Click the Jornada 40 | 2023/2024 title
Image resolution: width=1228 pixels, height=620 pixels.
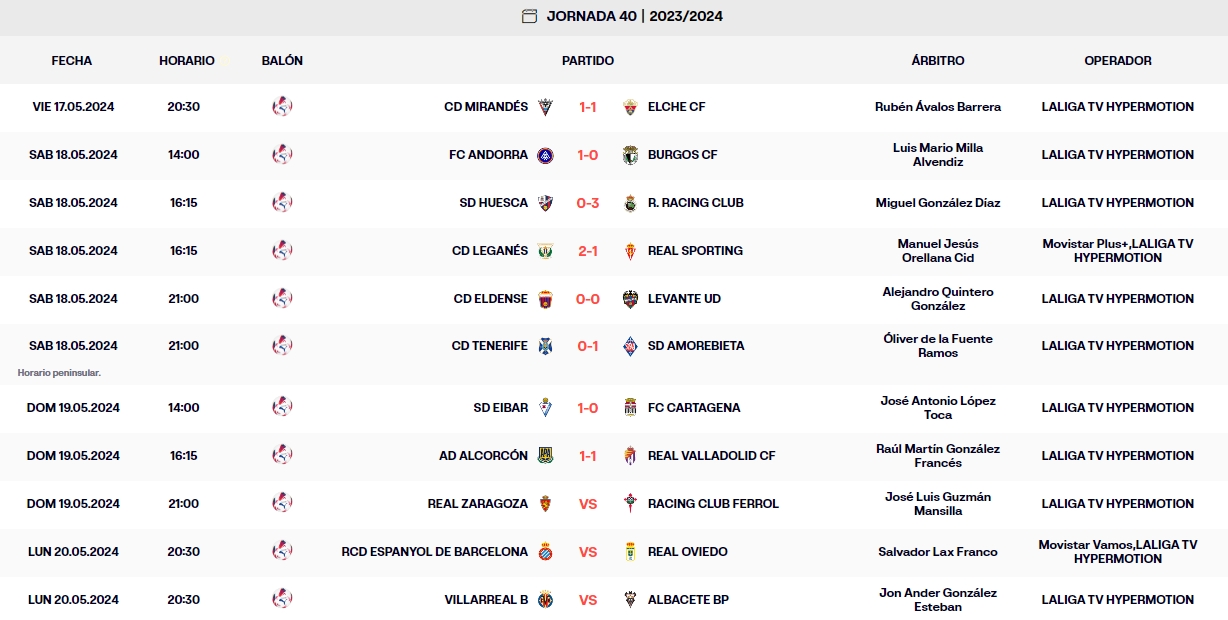(x=634, y=16)
